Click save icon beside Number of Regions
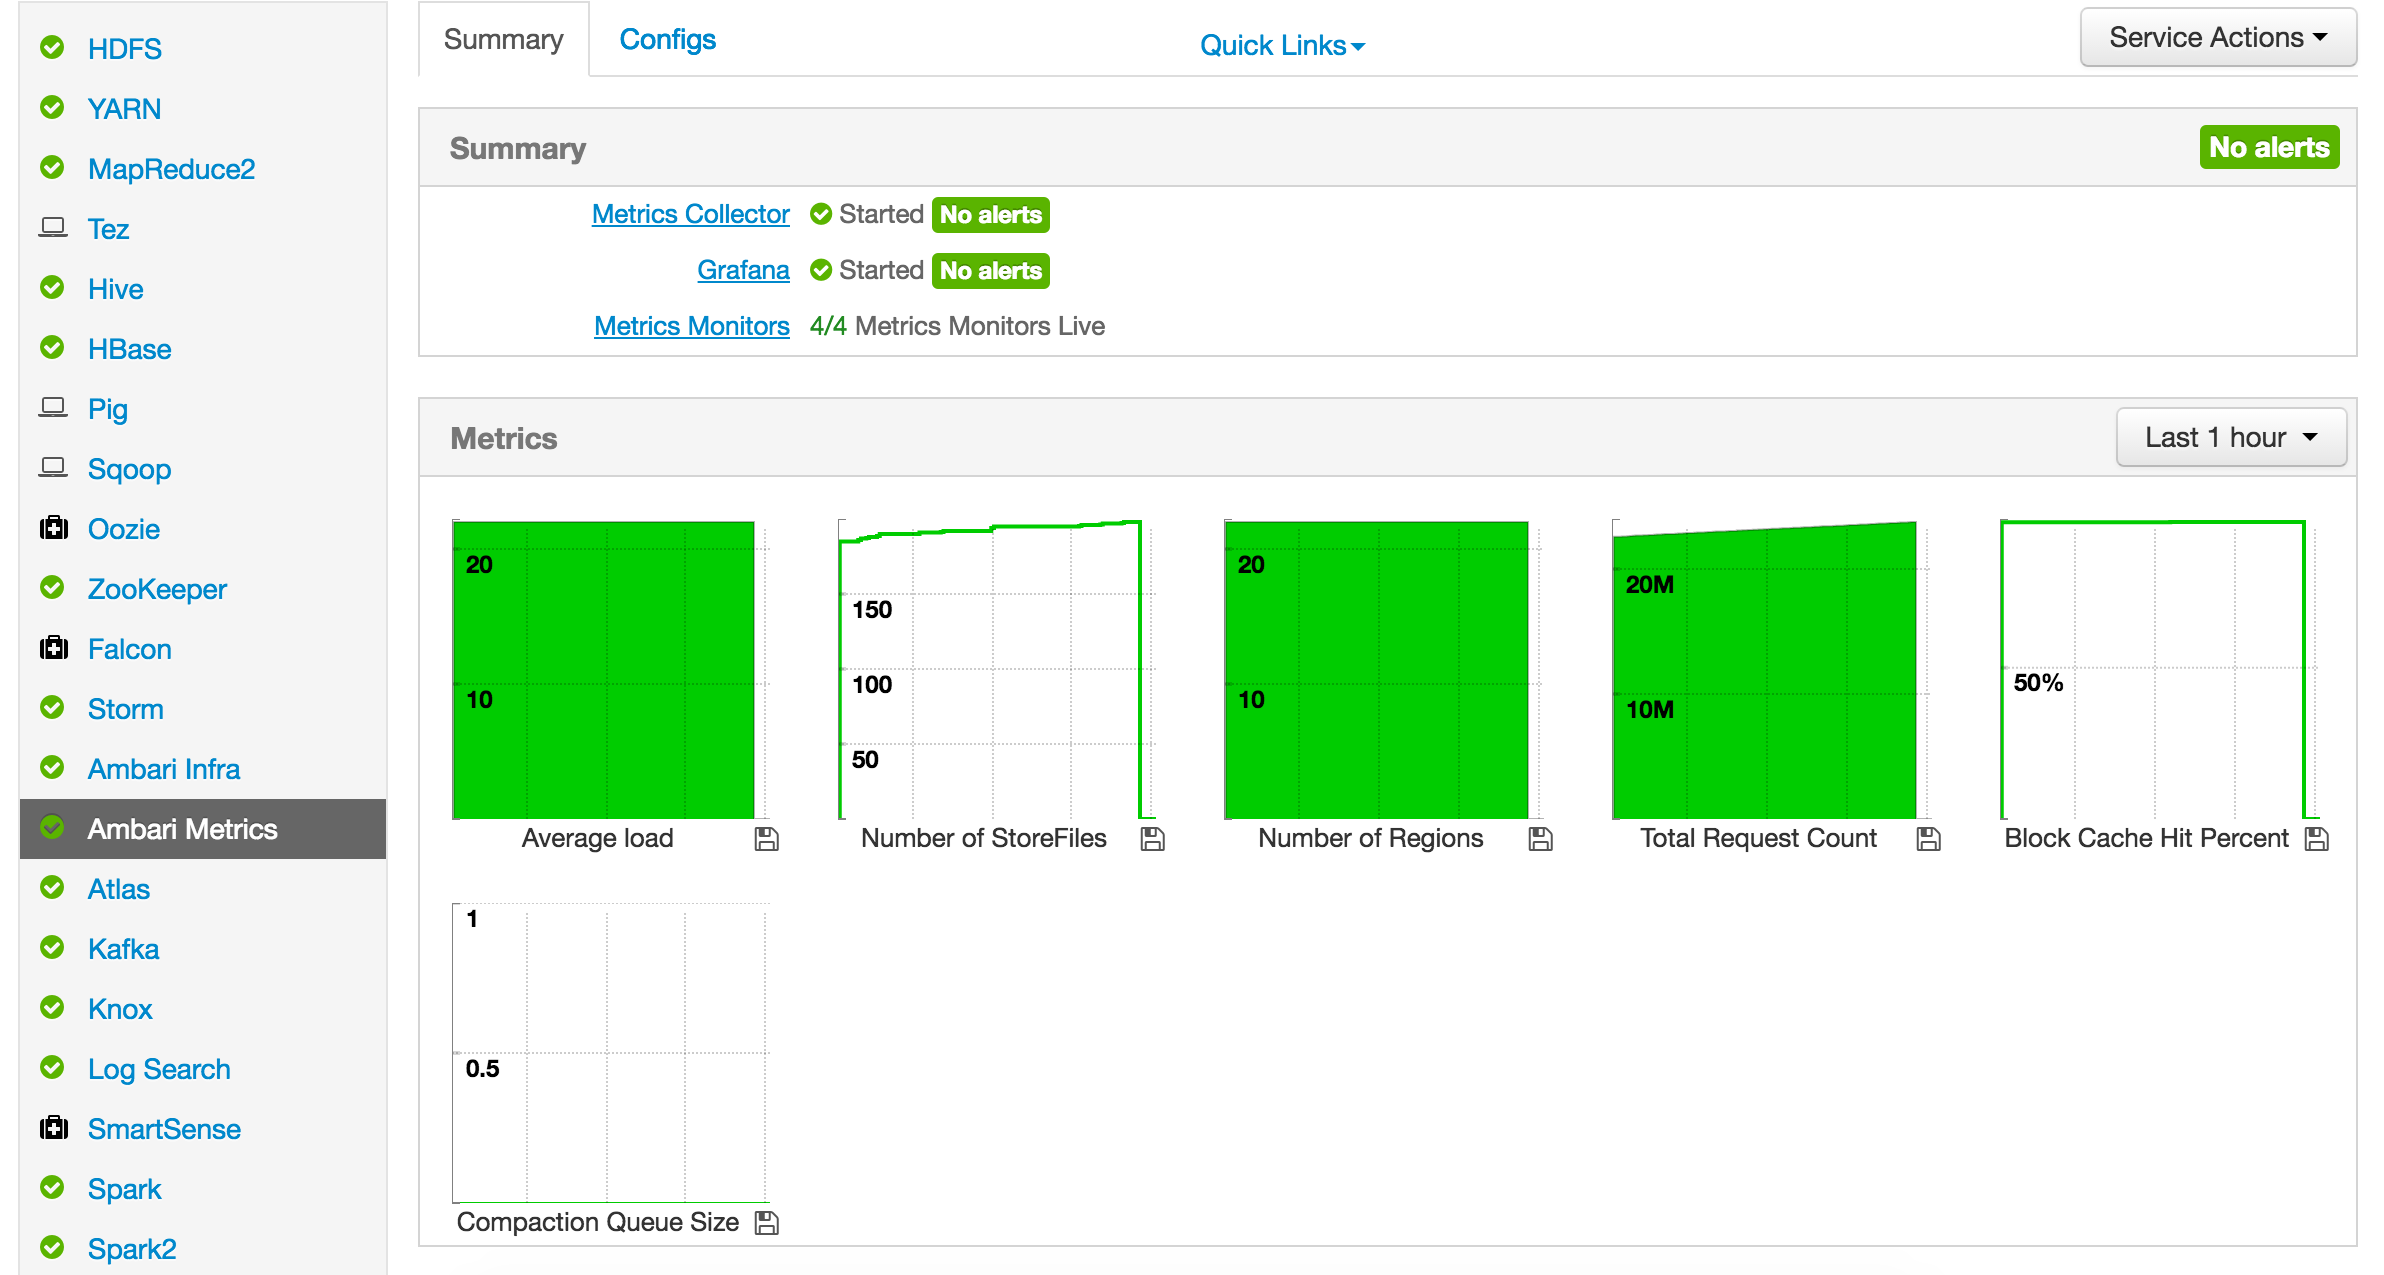The height and width of the screenshot is (1275, 2384). [1540, 839]
